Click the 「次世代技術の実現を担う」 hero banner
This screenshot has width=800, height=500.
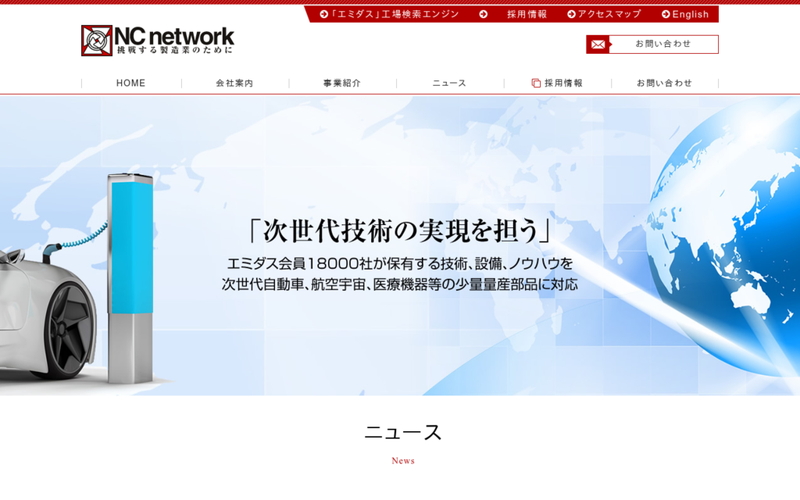click(400, 245)
